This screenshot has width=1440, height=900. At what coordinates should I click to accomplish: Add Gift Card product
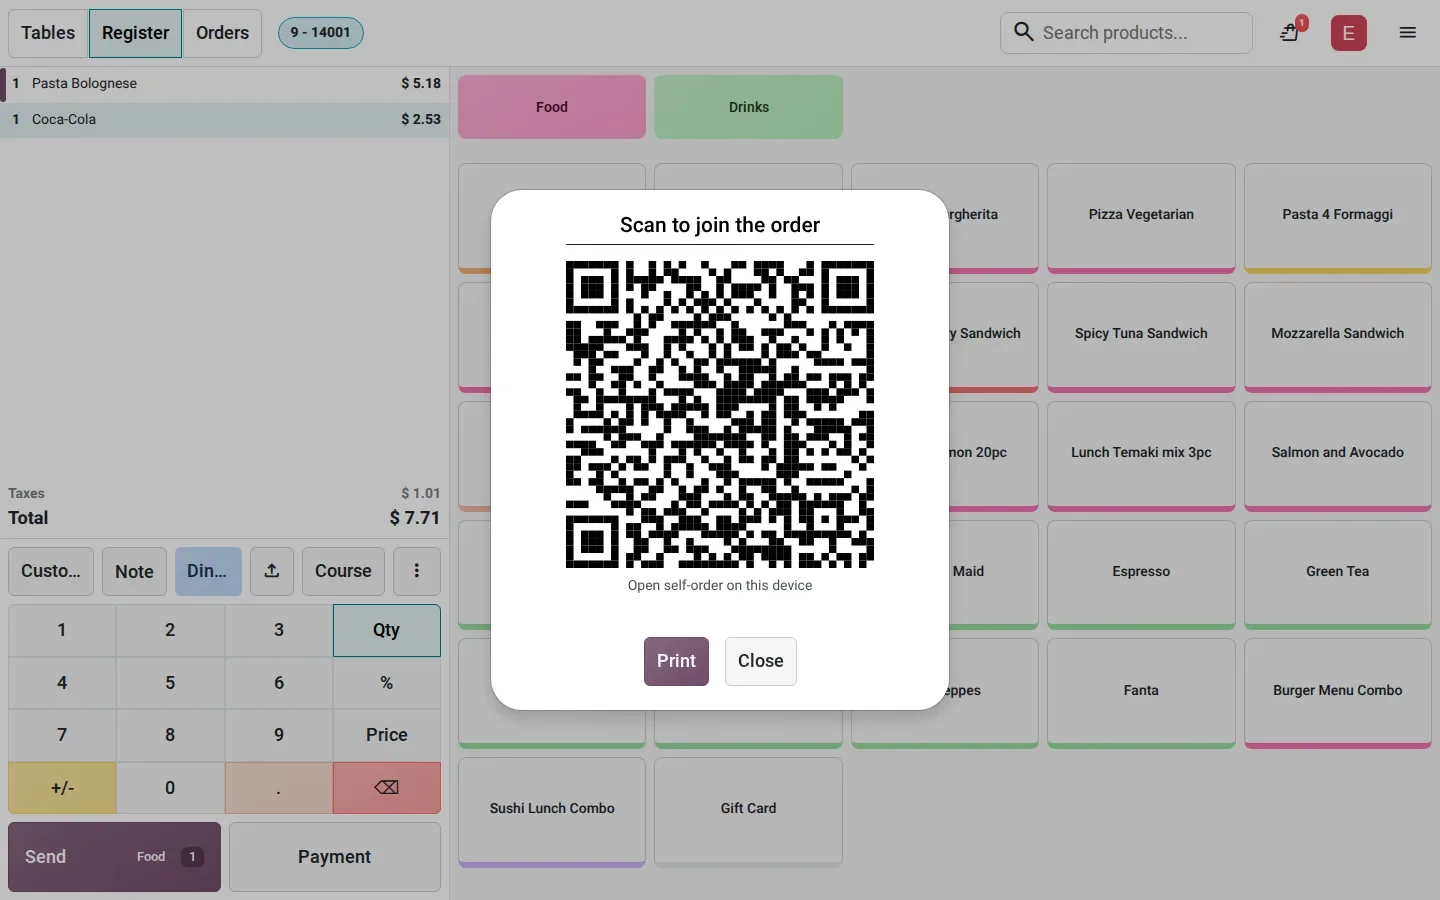click(x=749, y=812)
